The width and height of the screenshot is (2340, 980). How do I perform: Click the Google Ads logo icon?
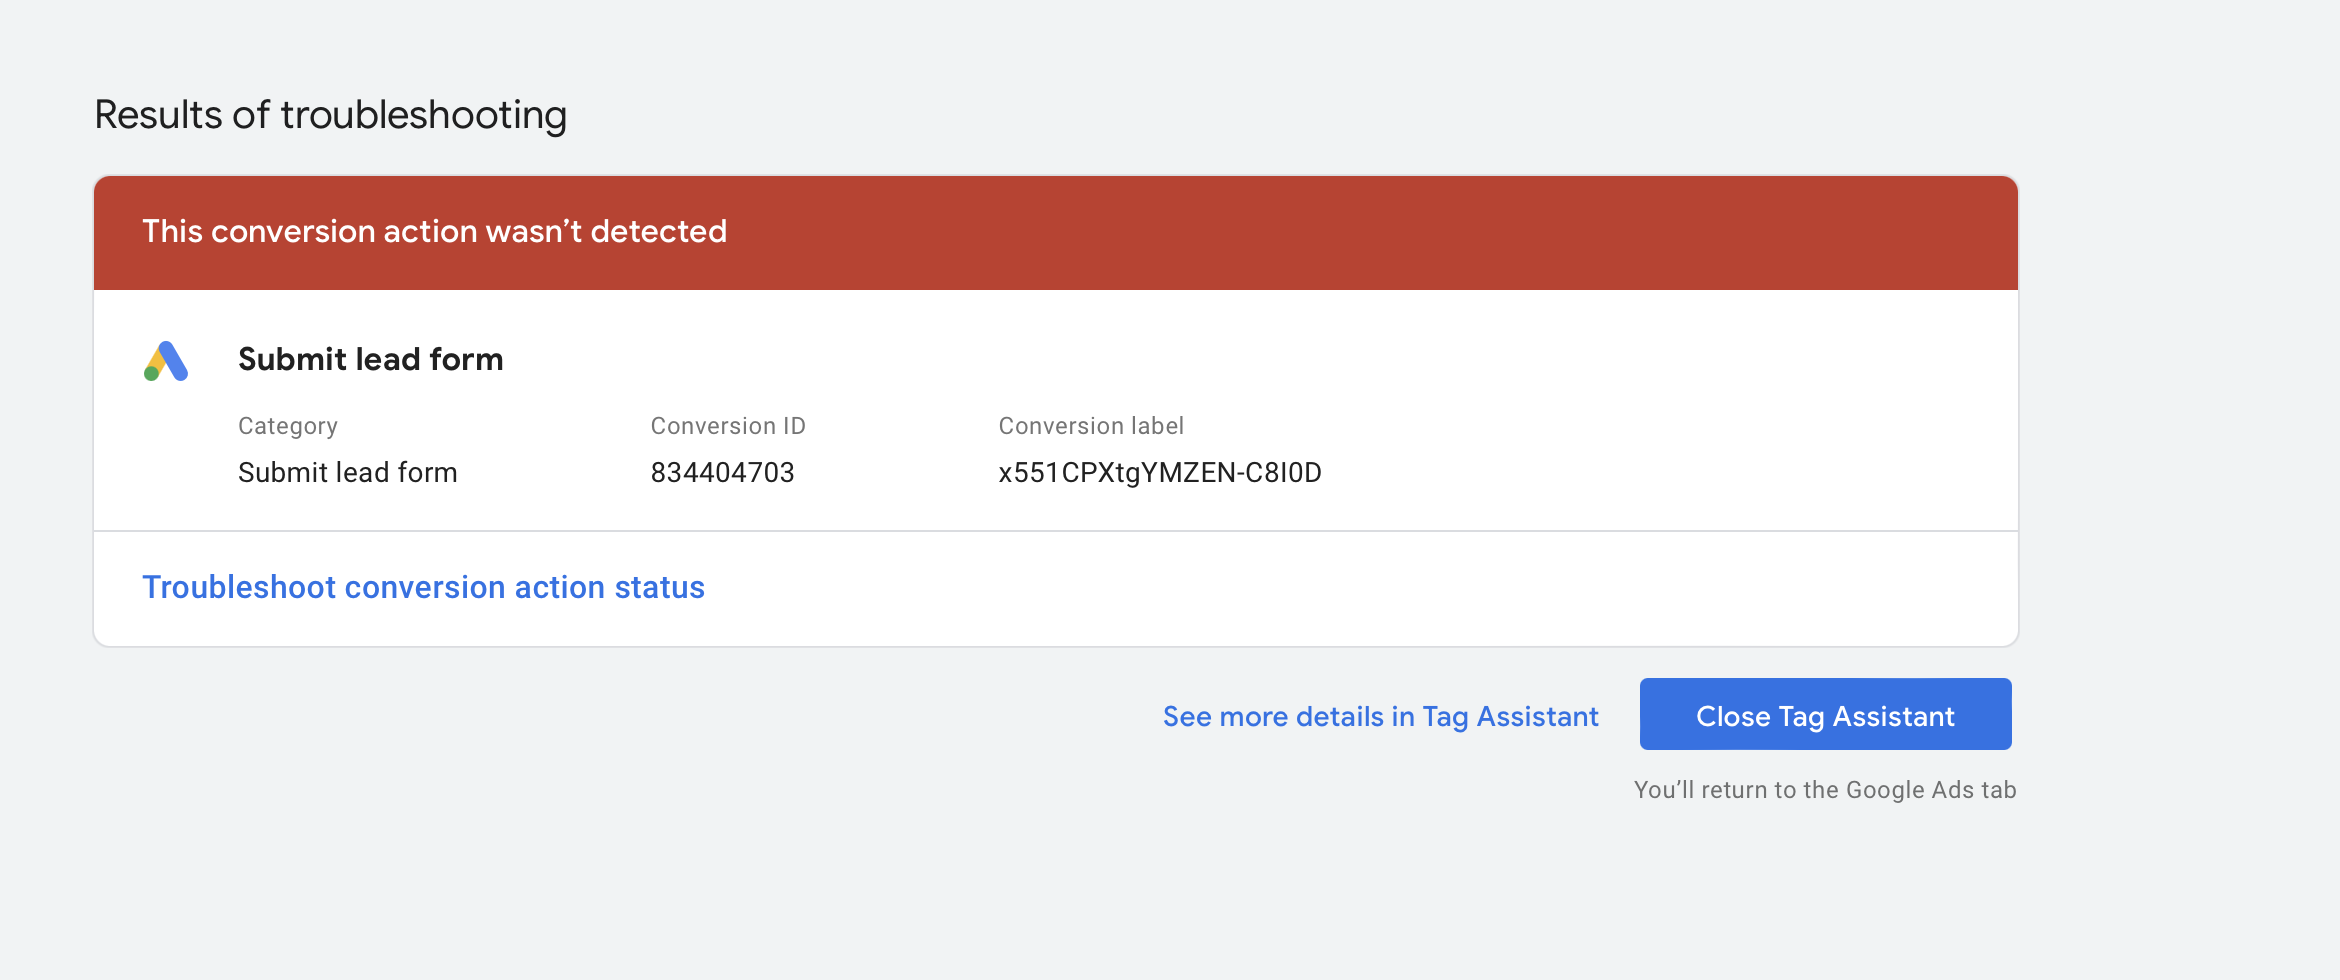coord(166,361)
